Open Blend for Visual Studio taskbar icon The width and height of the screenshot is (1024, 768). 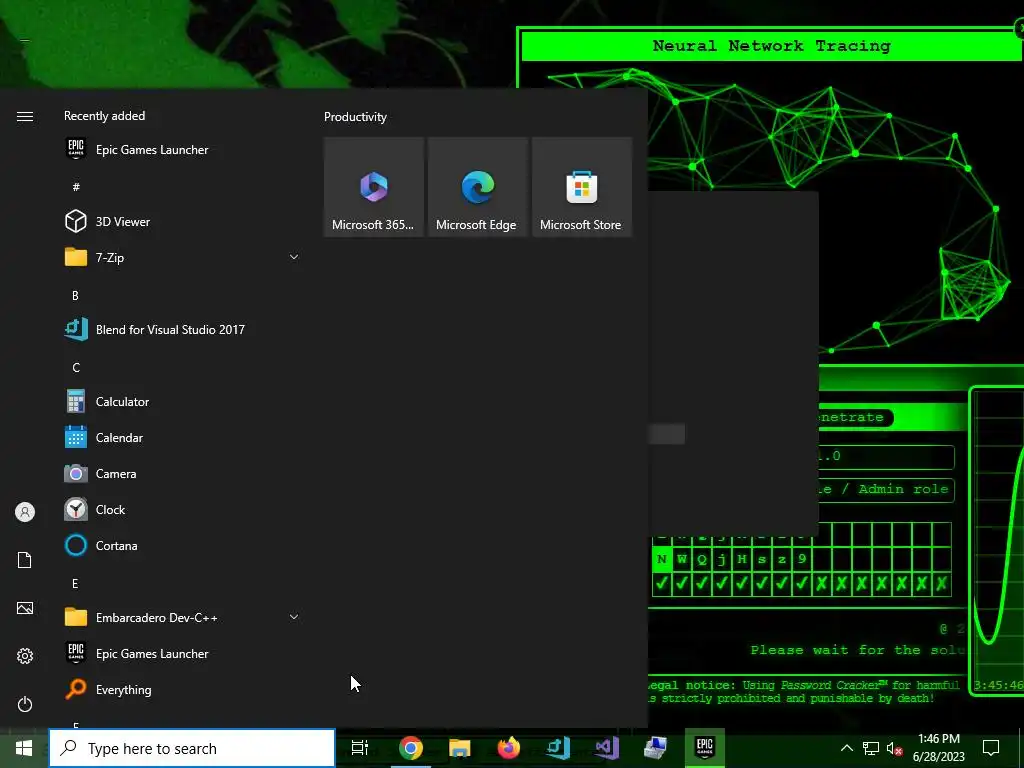pyautogui.click(x=558, y=748)
